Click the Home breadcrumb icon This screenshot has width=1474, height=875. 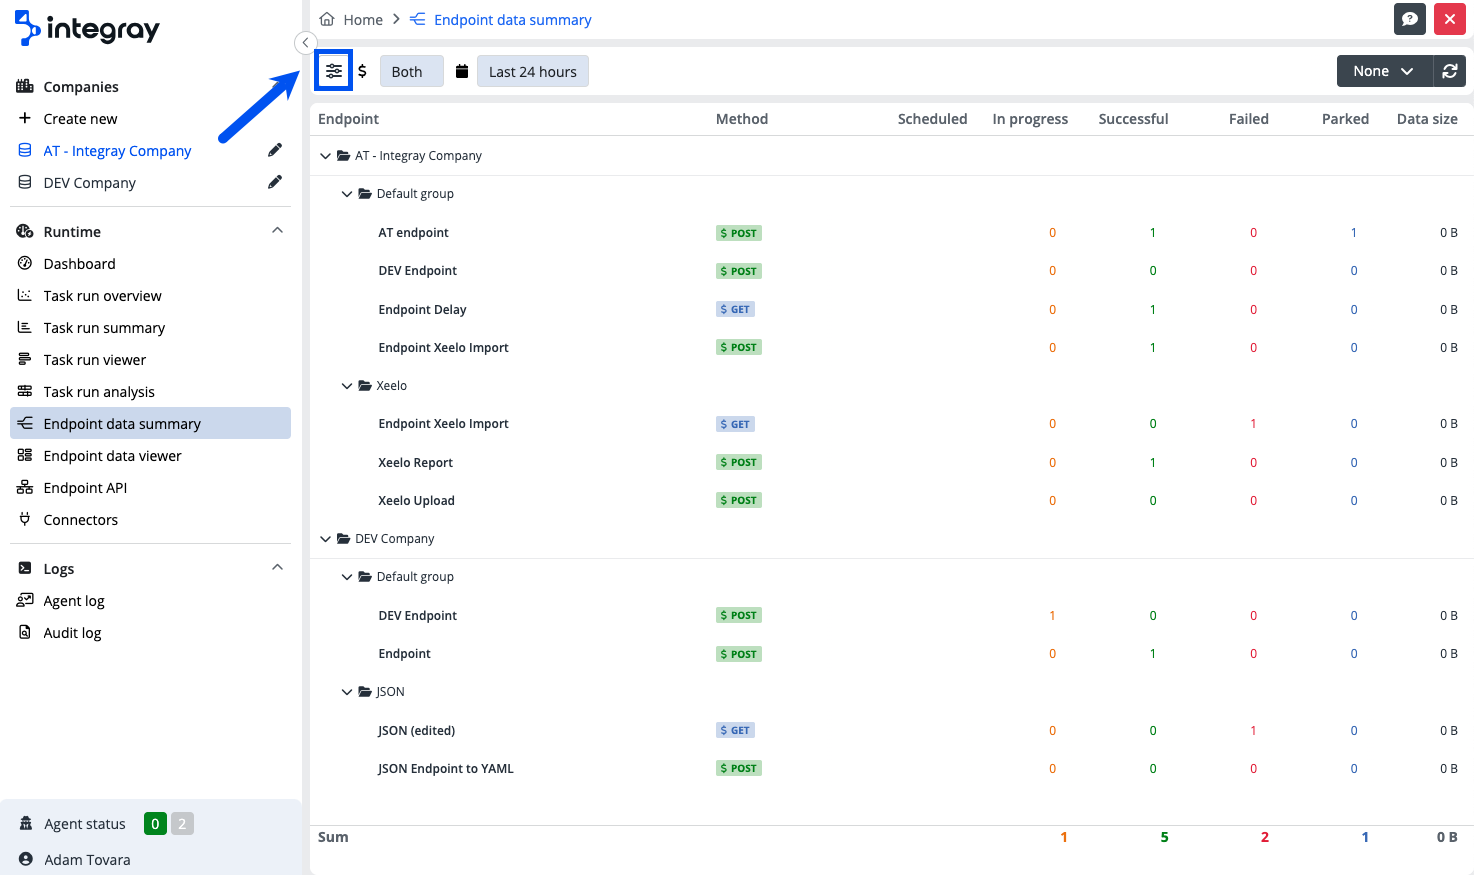(325, 18)
